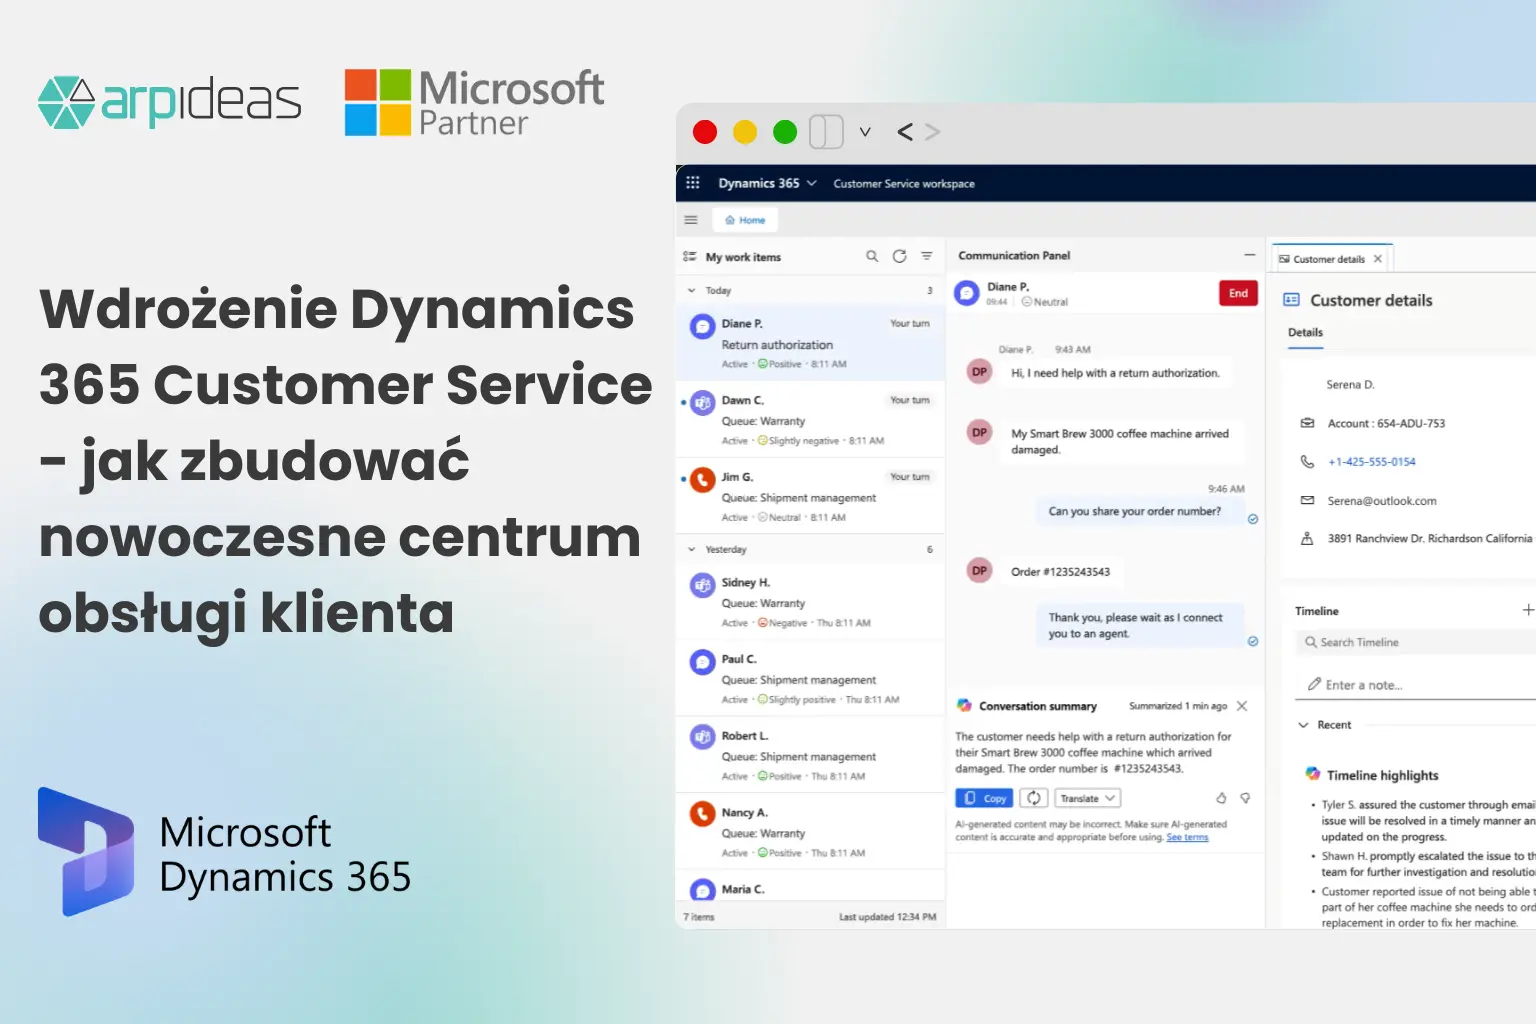1536x1024 pixels.
Task: Open Diane P. Return authorization conversation
Action: pos(811,343)
